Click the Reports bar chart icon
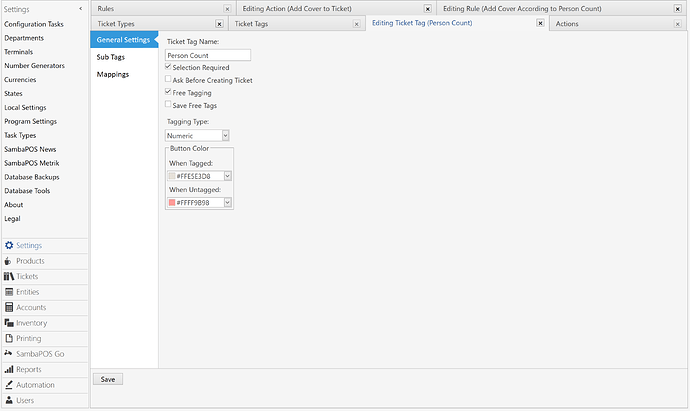The height and width of the screenshot is (411, 690). (9, 369)
